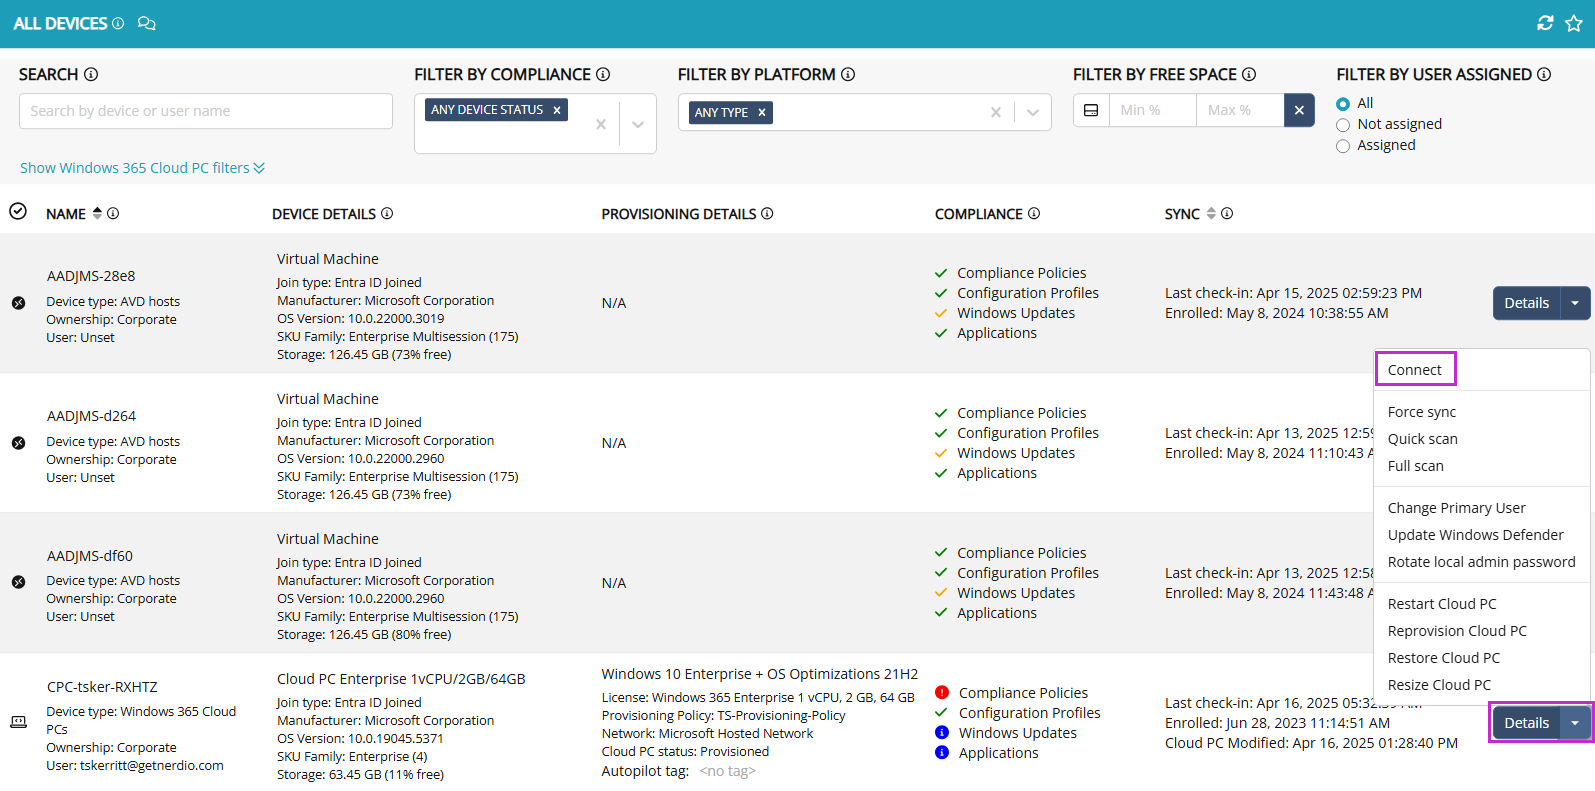Image resolution: width=1595 pixels, height=791 pixels.
Task: Expand the platform filter dropdown
Action: click(x=1033, y=112)
